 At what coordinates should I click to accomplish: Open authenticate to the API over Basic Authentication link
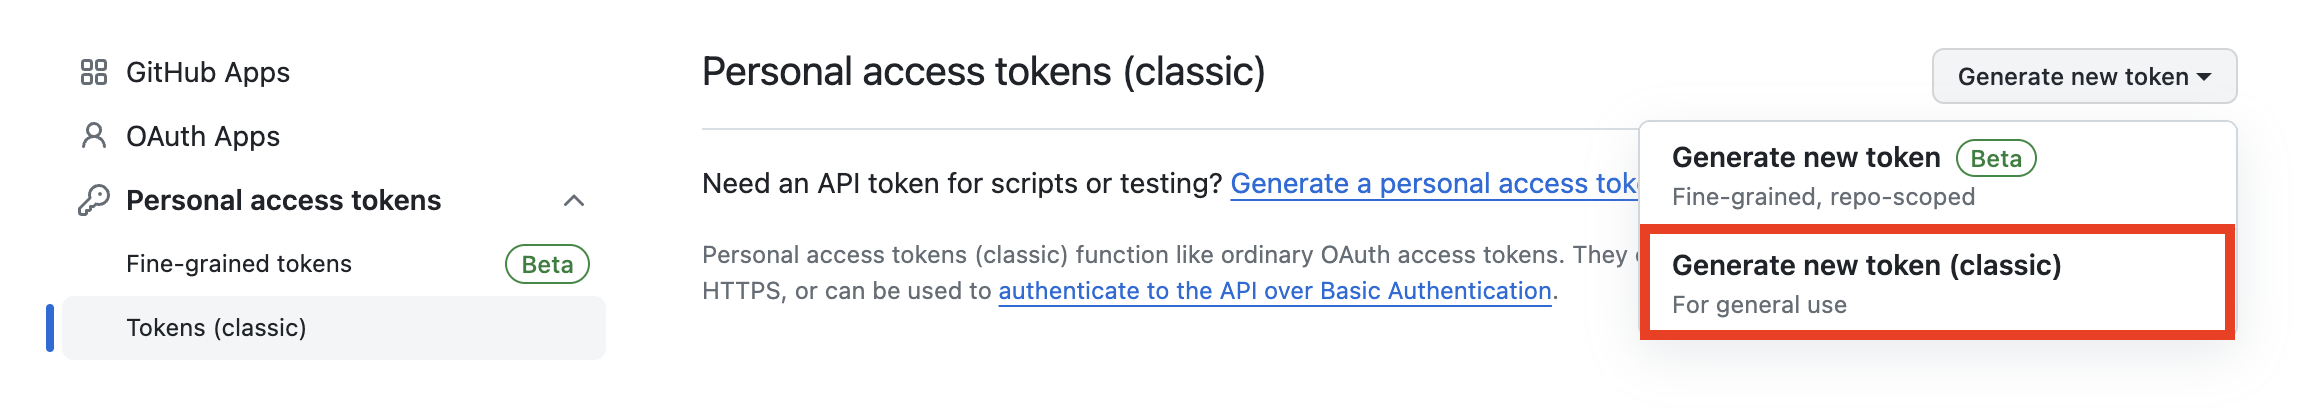(x=1275, y=291)
